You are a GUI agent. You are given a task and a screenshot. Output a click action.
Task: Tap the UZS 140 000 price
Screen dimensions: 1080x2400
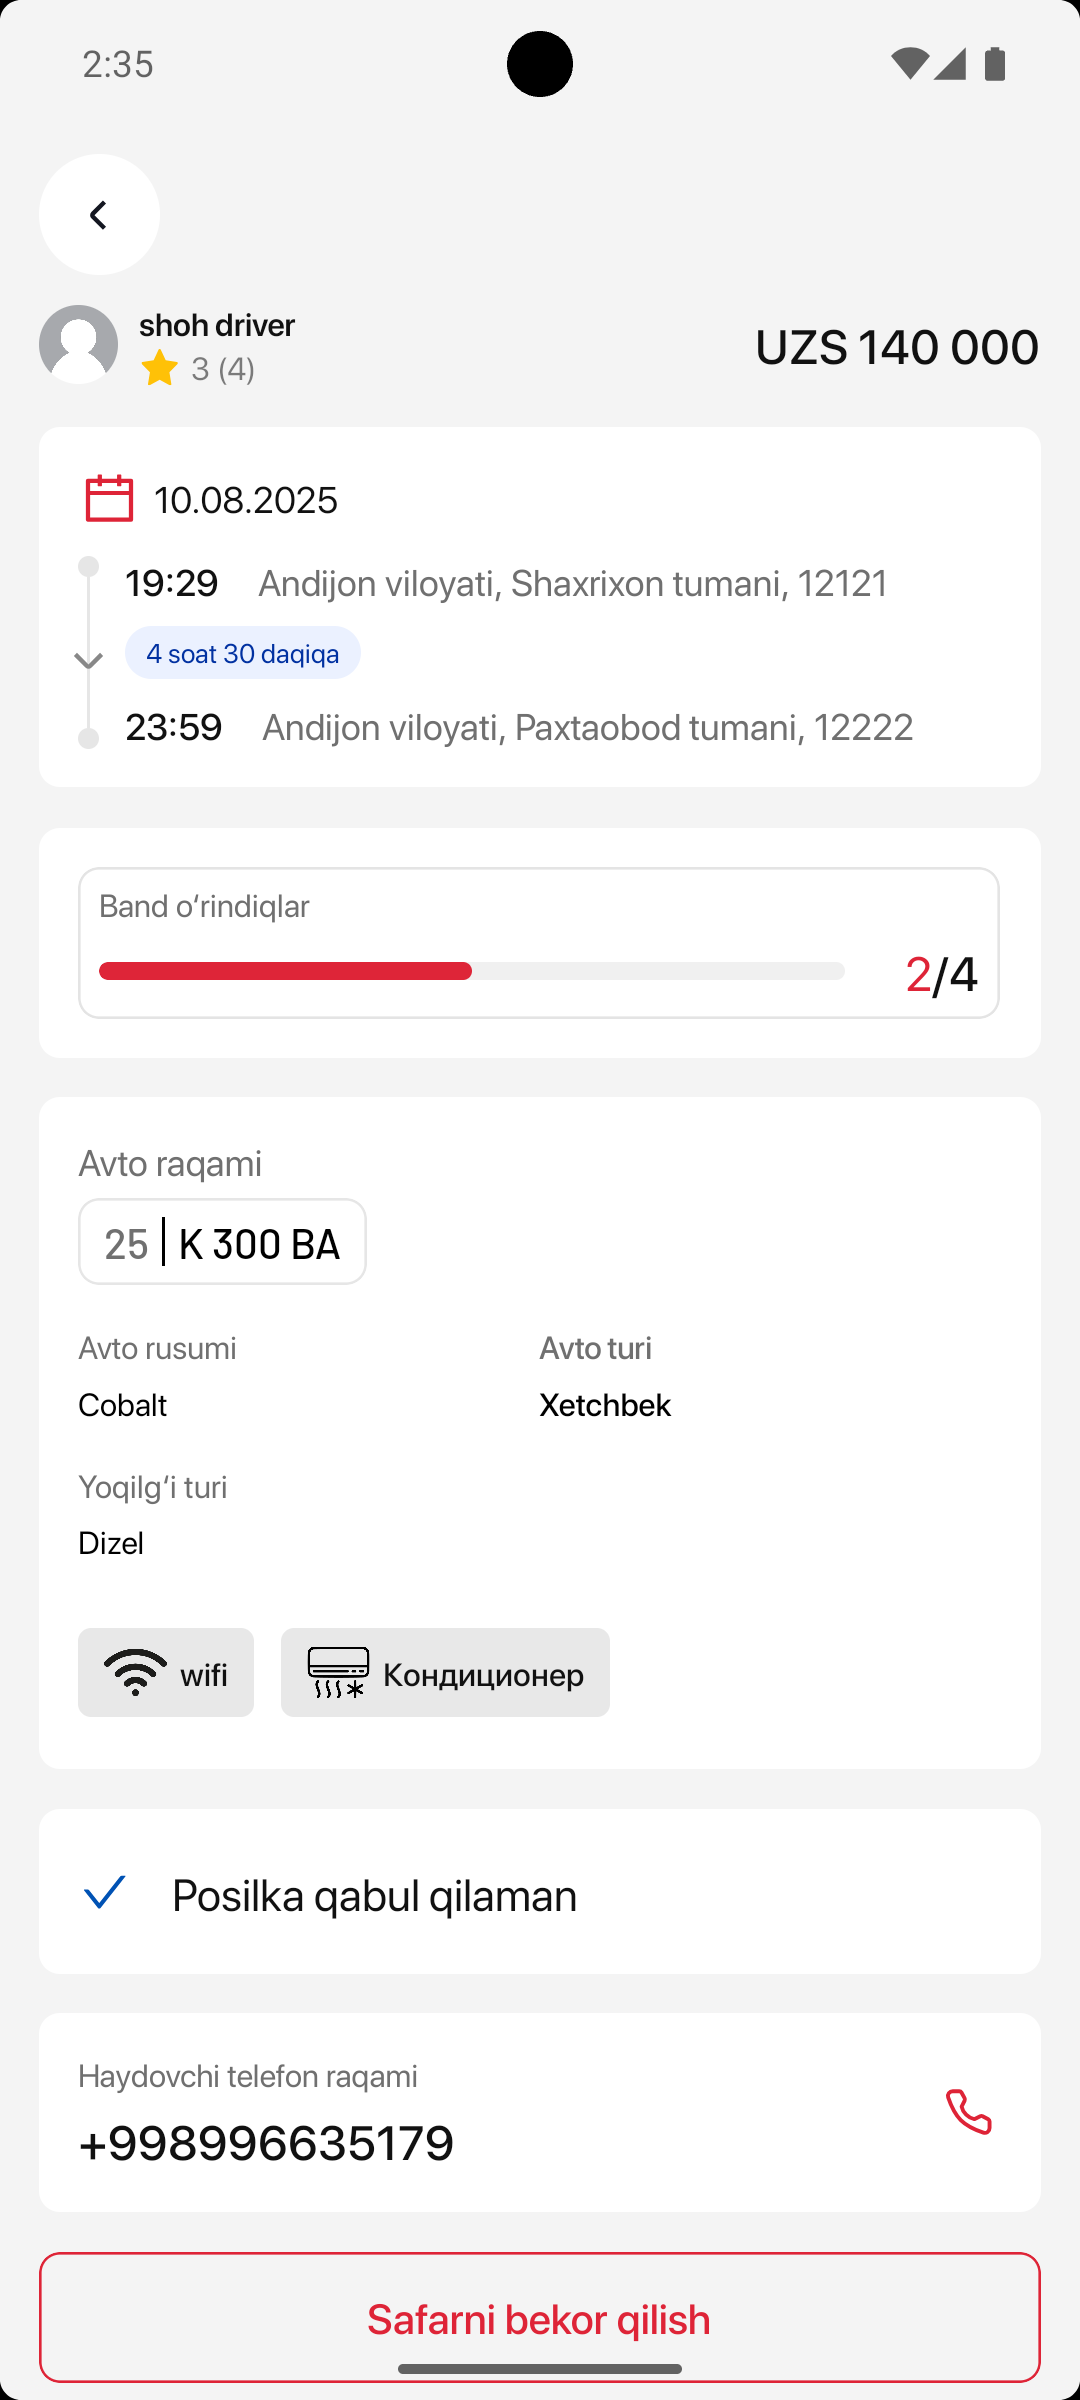click(896, 347)
